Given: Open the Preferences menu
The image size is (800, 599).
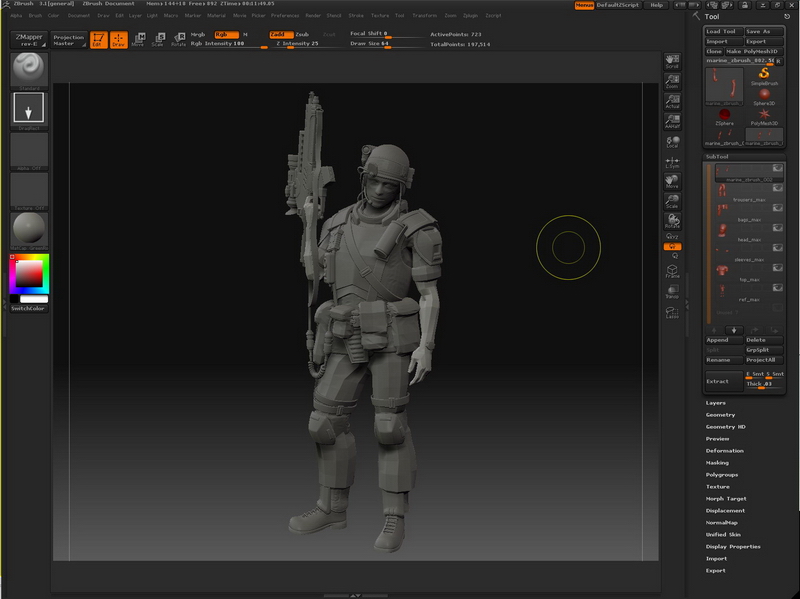Looking at the screenshot, I should (x=285, y=15).
